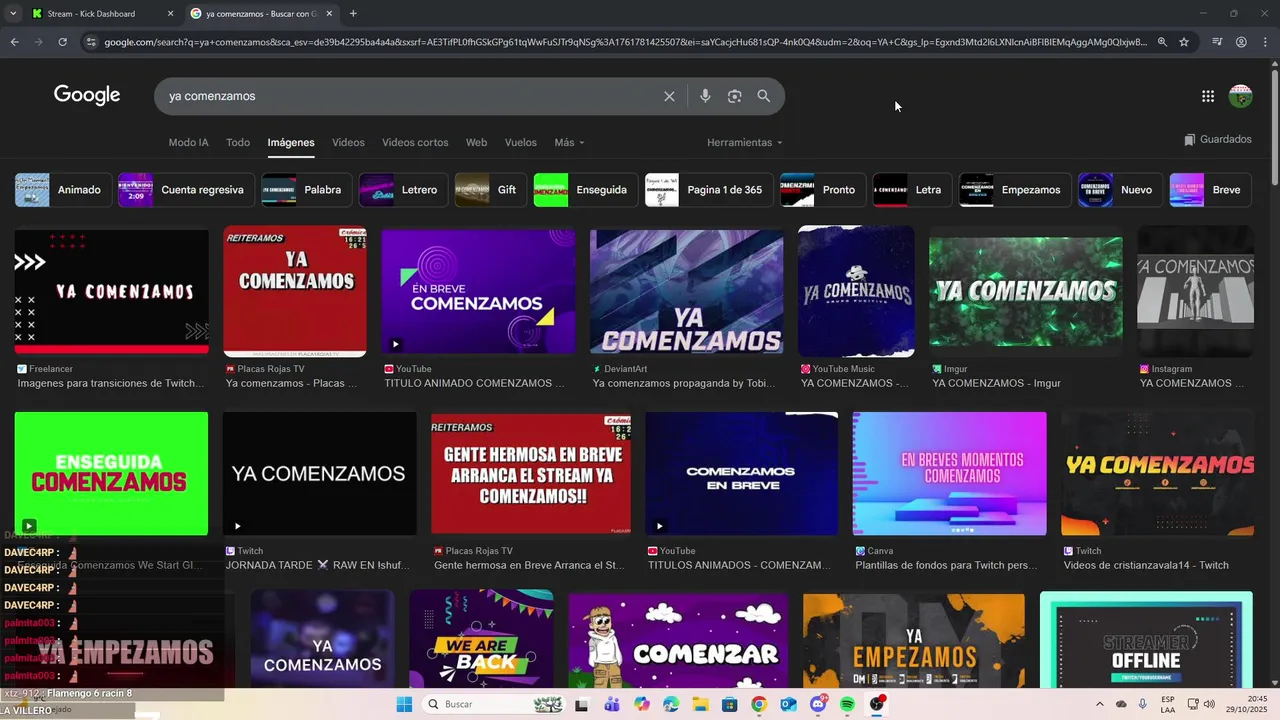1280x720 pixels.
Task: Open Outlook from the taskbar
Action: pyautogui.click(x=789, y=704)
